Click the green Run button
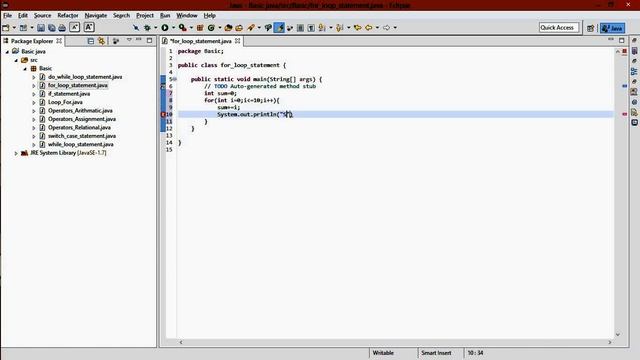Screen dimensions: 640x360 click(165, 28)
